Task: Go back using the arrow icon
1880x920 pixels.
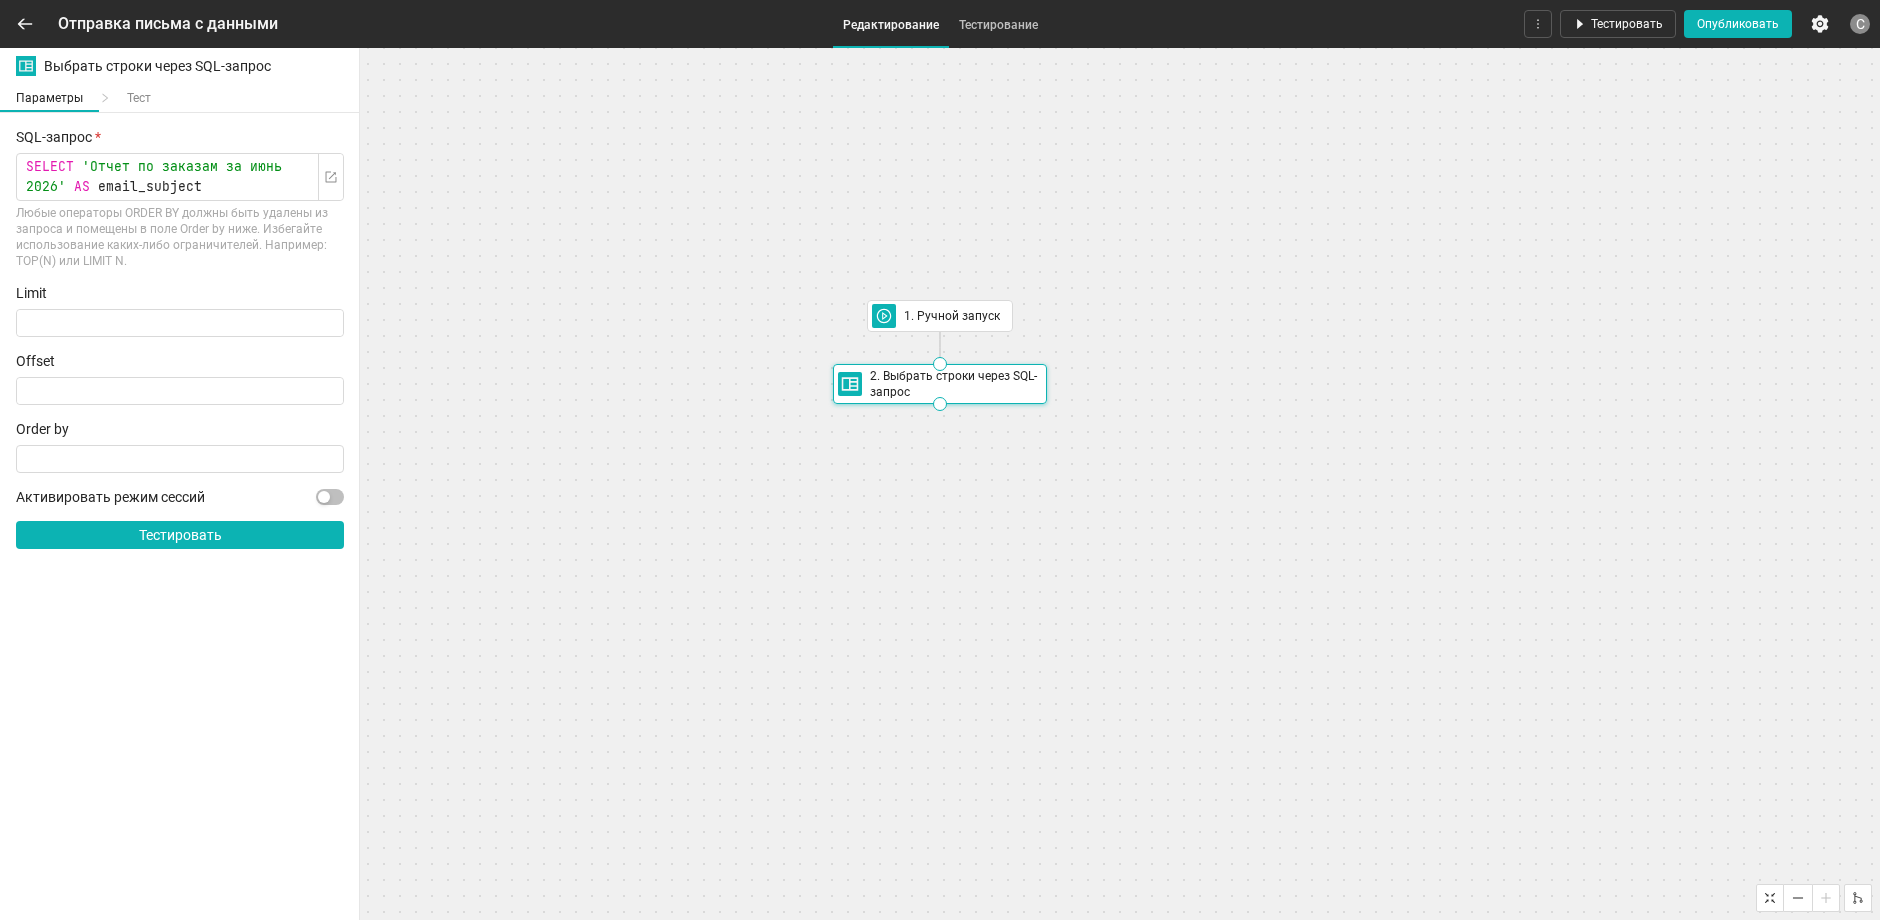Action: coord(25,24)
